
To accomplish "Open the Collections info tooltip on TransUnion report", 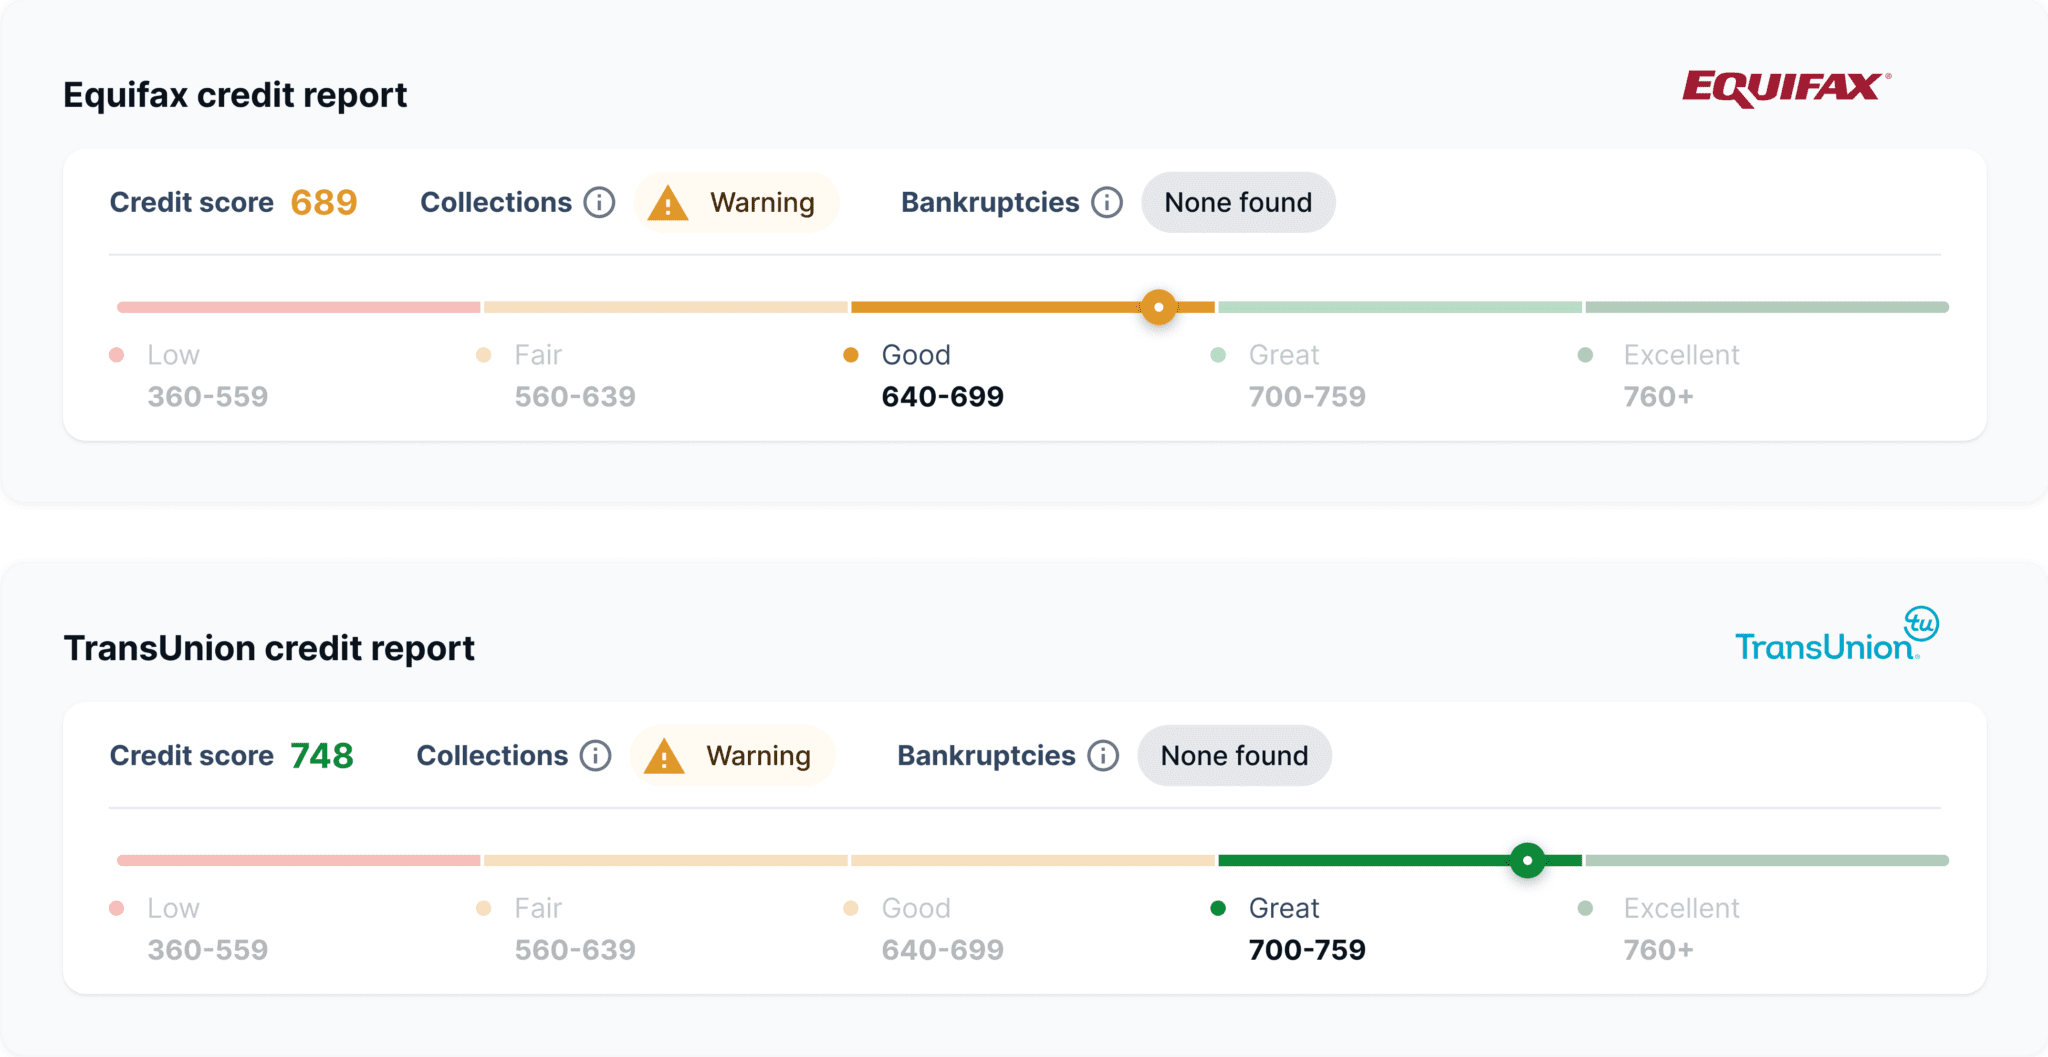I will click(595, 756).
